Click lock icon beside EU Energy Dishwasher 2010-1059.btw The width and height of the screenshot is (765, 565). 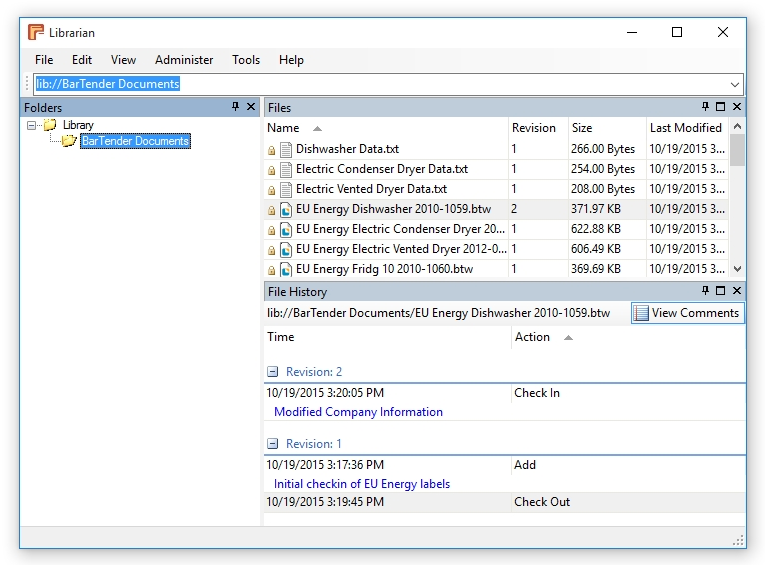tap(272, 210)
